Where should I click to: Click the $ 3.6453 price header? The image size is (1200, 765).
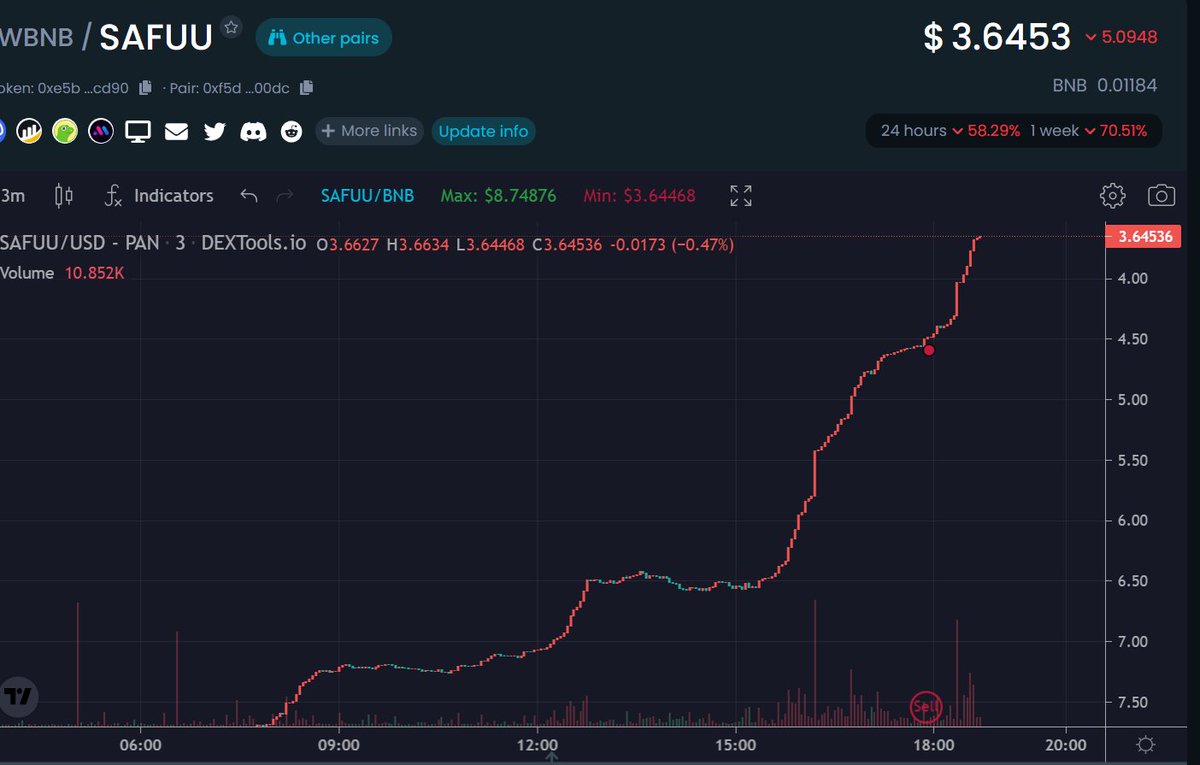pos(997,38)
